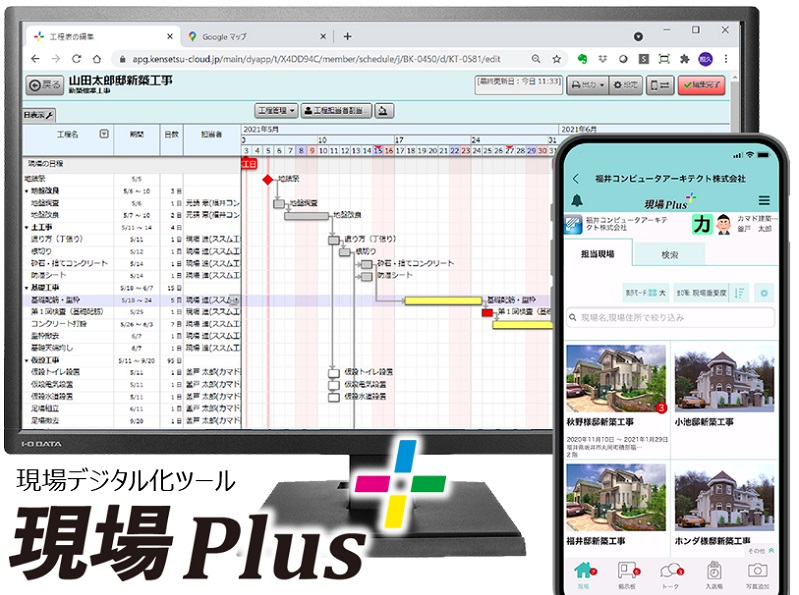
Task: Click the 工程担当者割当 button
Action: point(336,111)
